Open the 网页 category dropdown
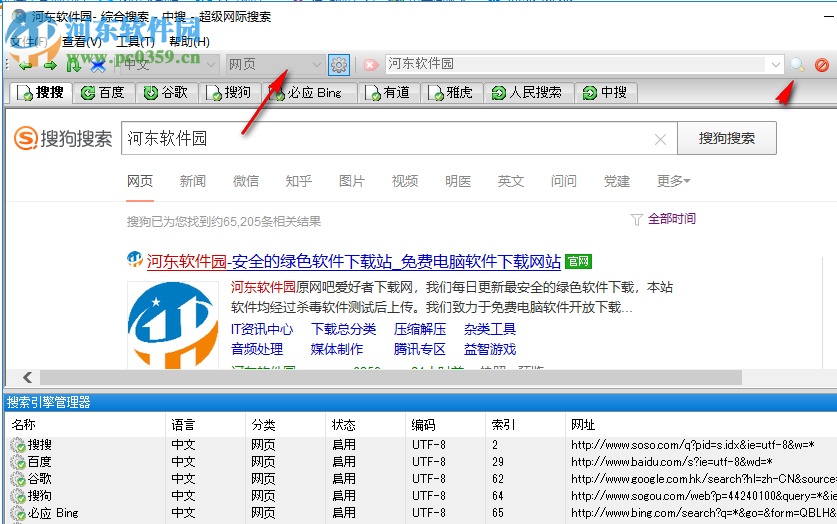Screen dimensions: 837x524 275,65
